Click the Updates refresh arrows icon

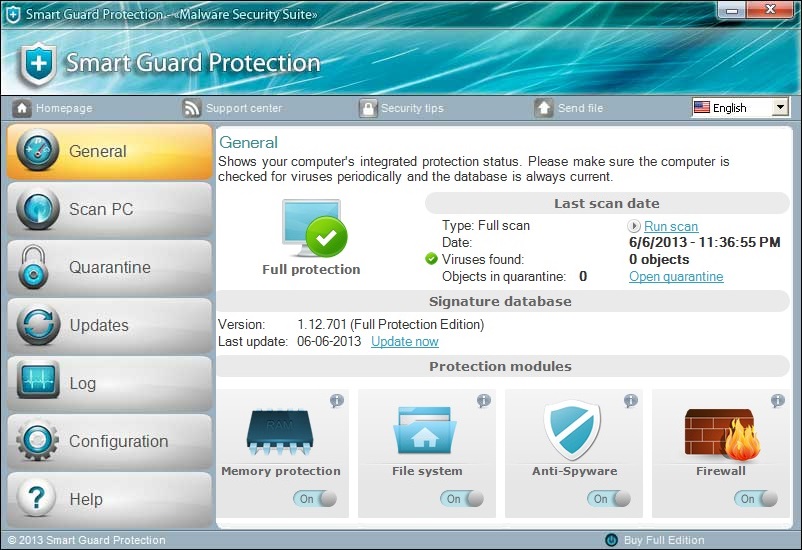click(37, 324)
